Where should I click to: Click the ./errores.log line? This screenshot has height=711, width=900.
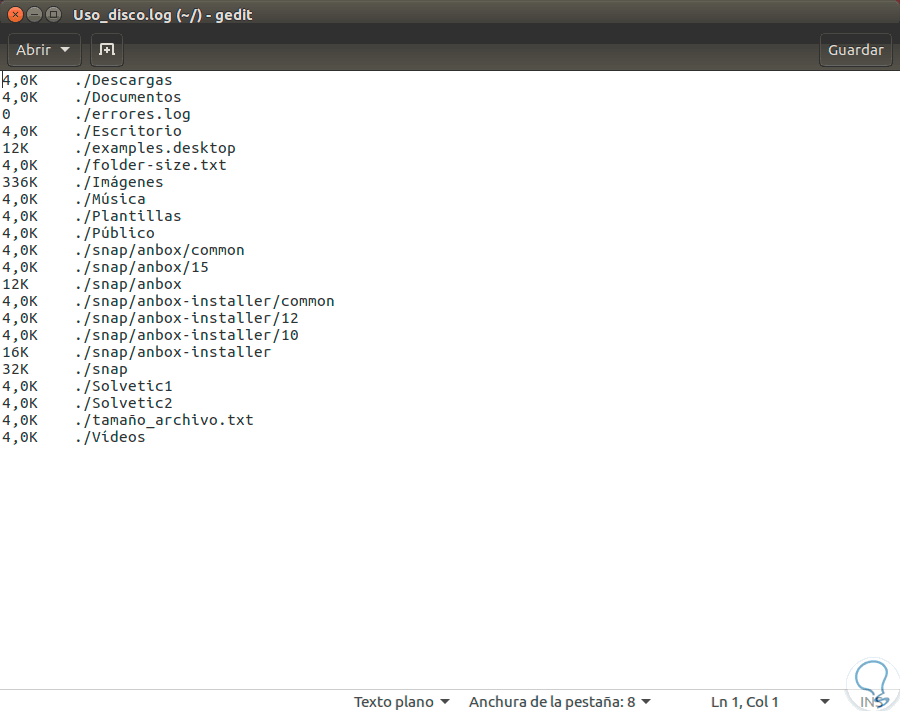coord(96,114)
